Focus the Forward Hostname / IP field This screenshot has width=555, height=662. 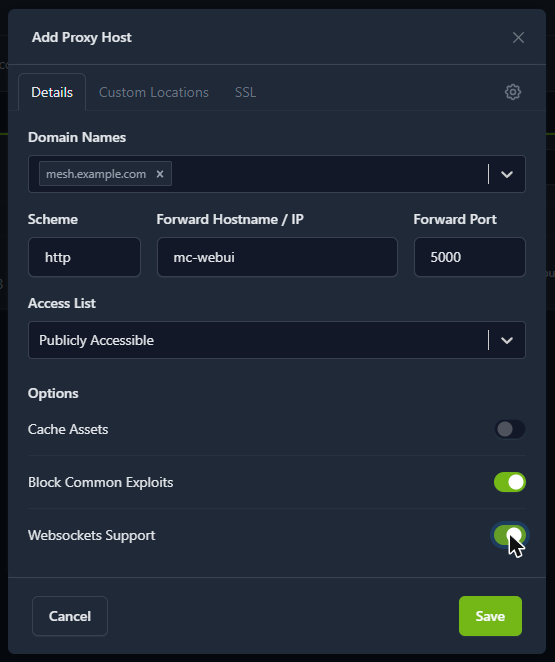[x=277, y=257]
